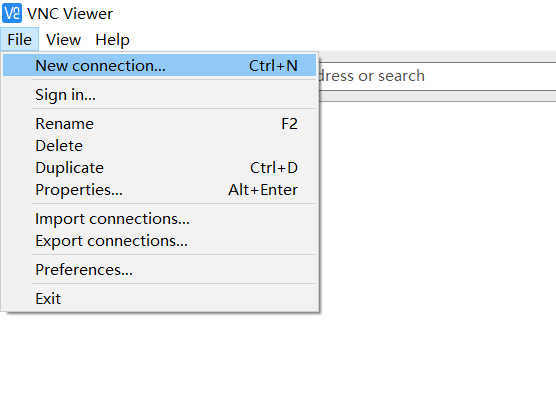Close the open File menu
The height and width of the screenshot is (418, 556).
pos(20,39)
